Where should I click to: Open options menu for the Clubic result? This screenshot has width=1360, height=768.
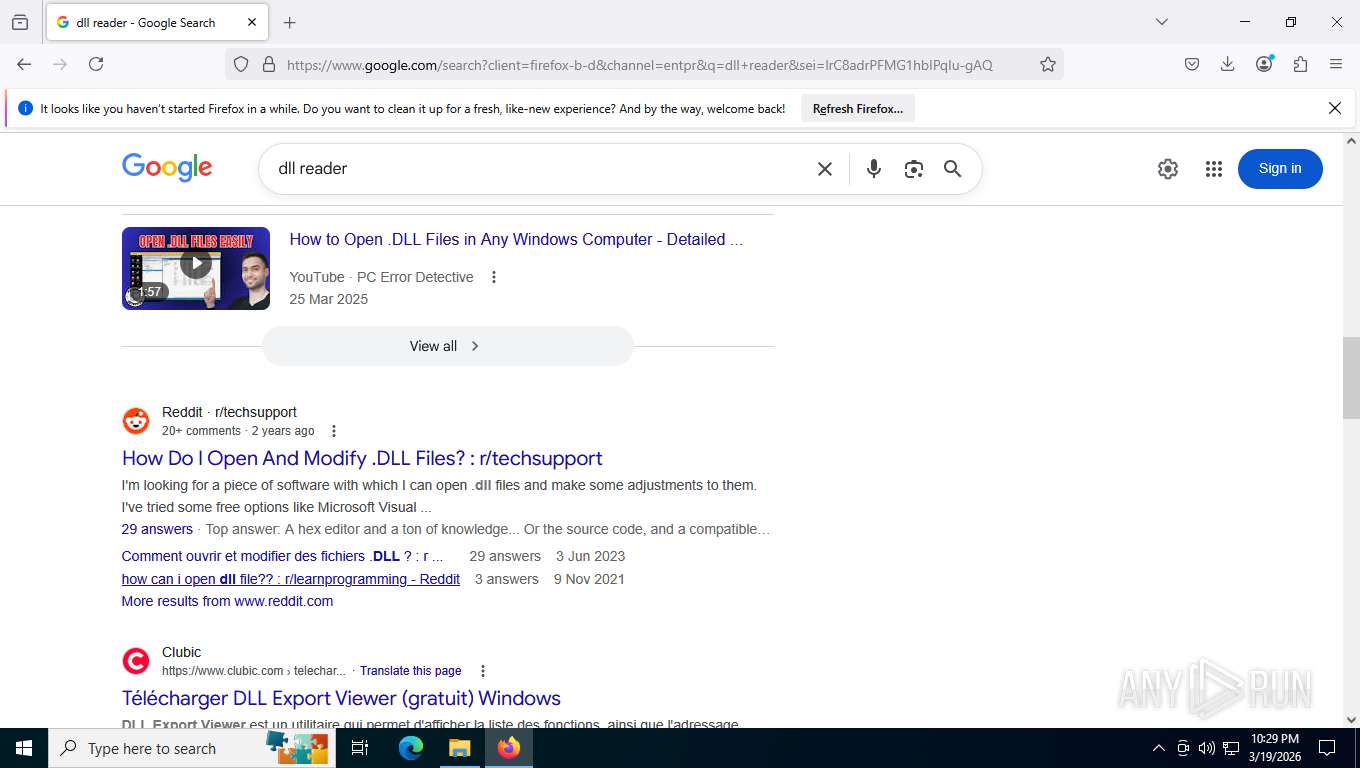pyautogui.click(x=483, y=671)
